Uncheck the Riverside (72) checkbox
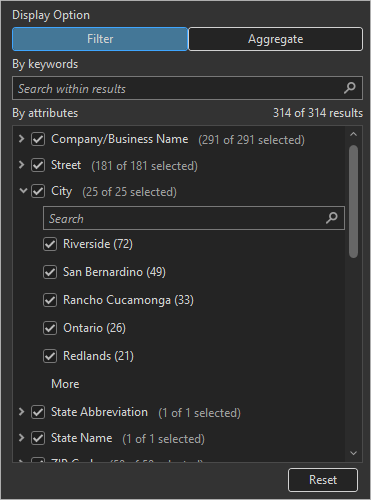 pyautogui.click(x=50, y=244)
